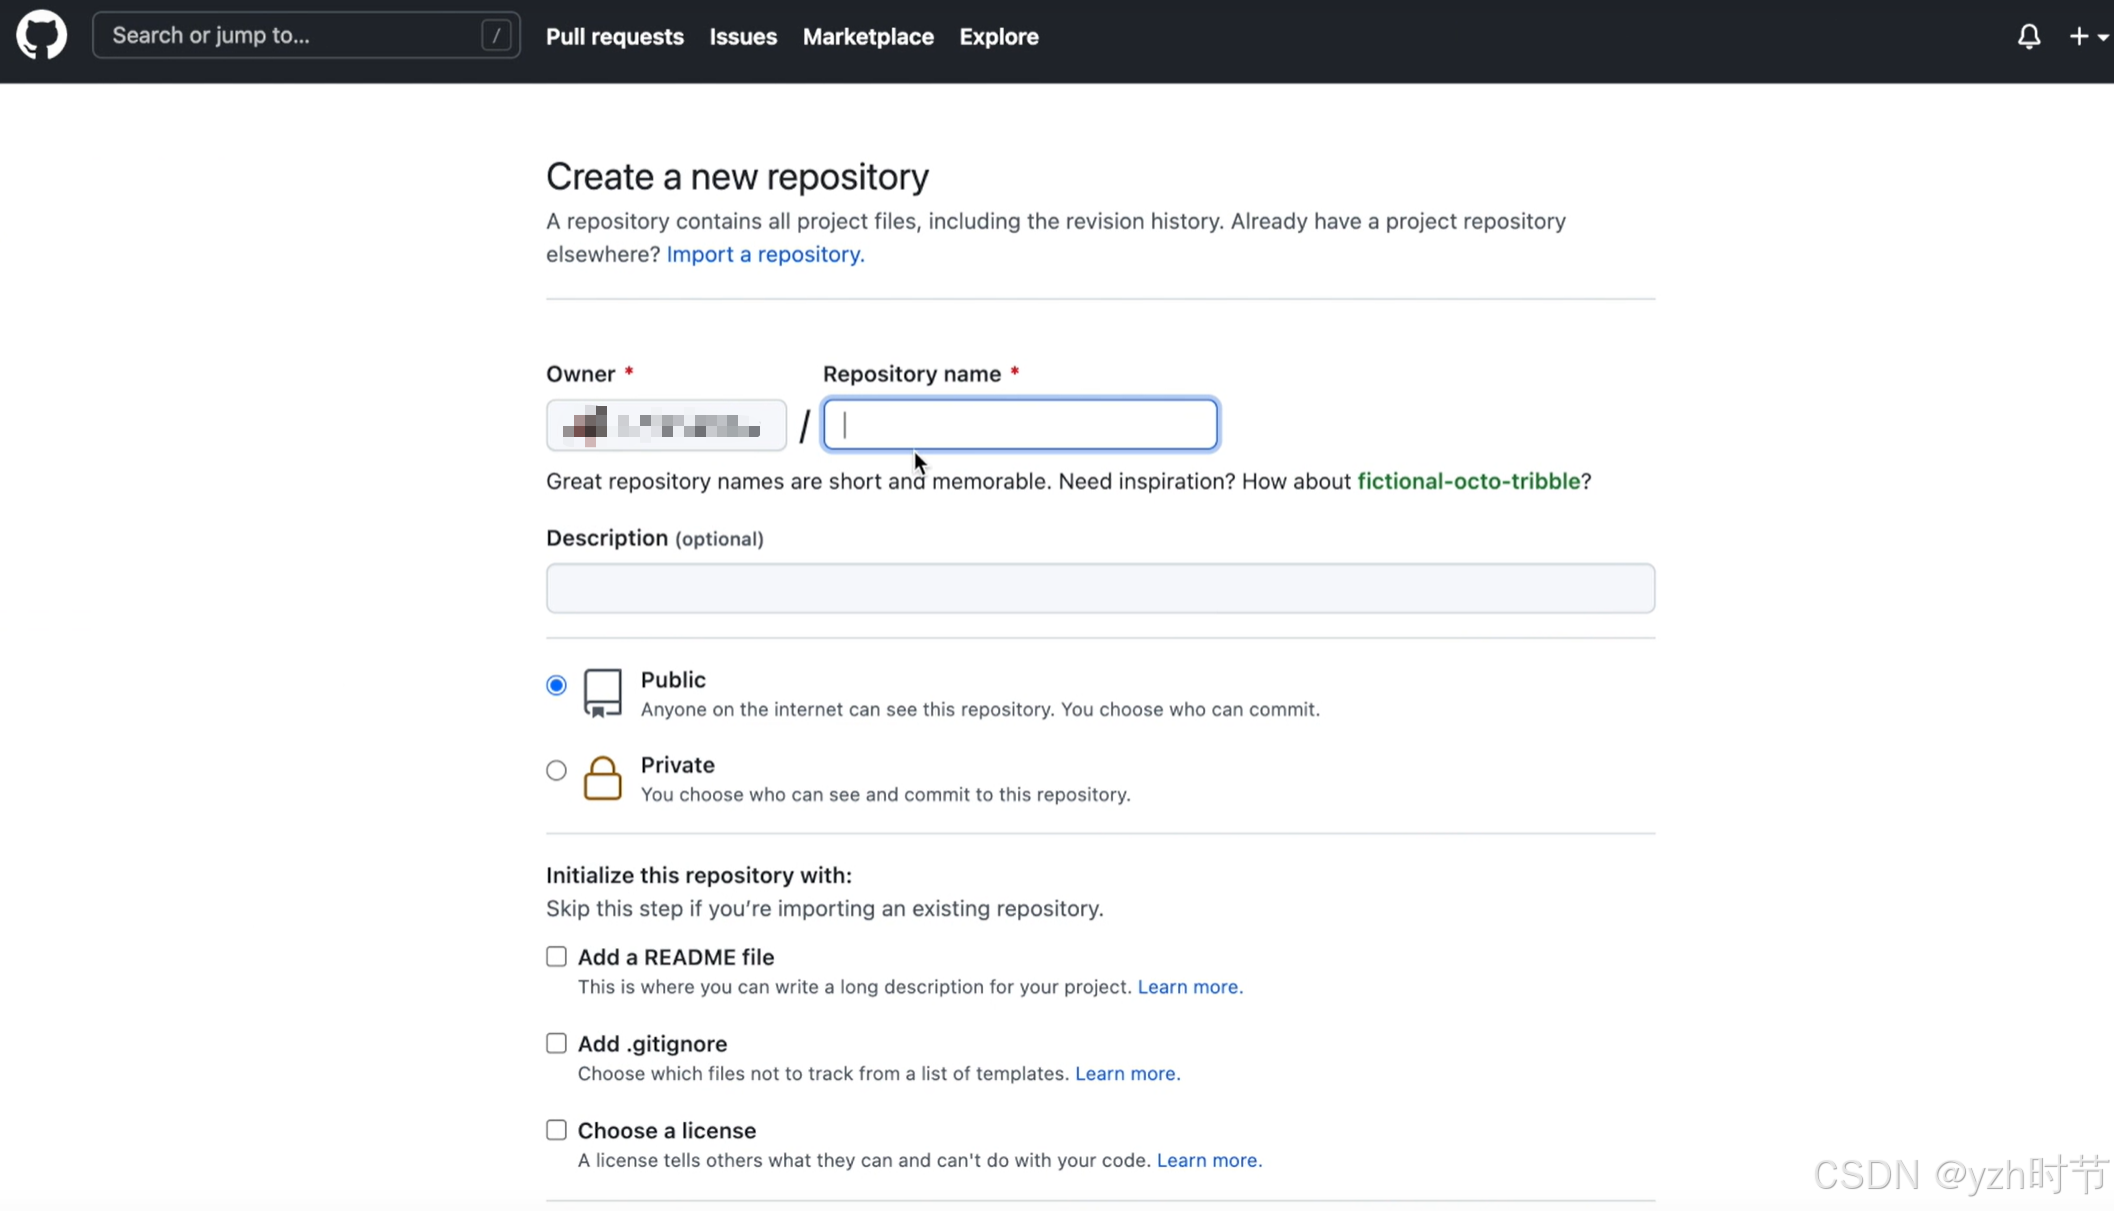Open the Owner dropdown

[x=666, y=425]
